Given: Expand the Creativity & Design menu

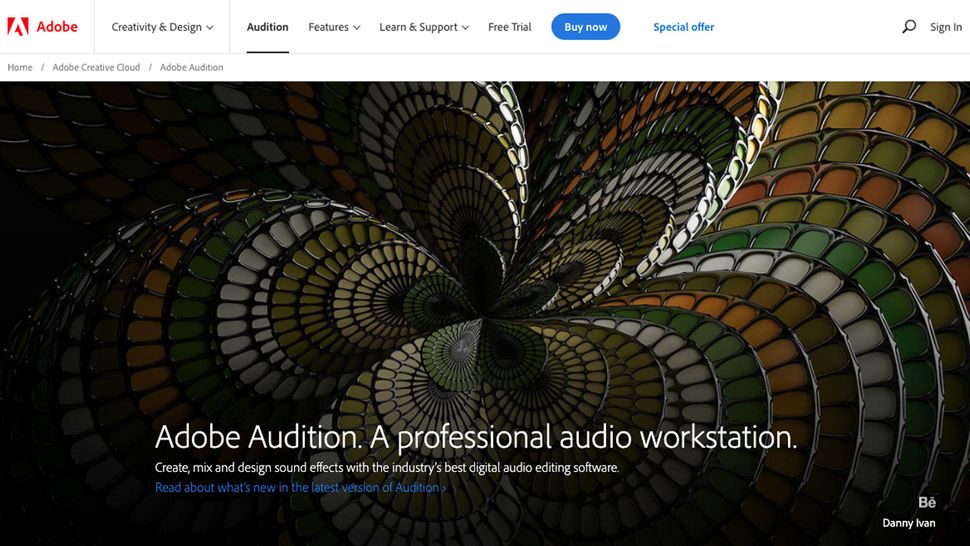Looking at the screenshot, I should coord(162,27).
